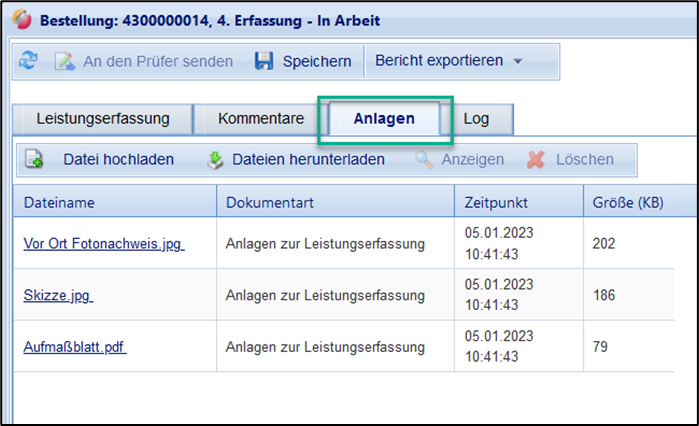Image resolution: width=699 pixels, height=426 pixels.
Task: Click the Datei hochladen upload icon
Action: click(34, 159)
